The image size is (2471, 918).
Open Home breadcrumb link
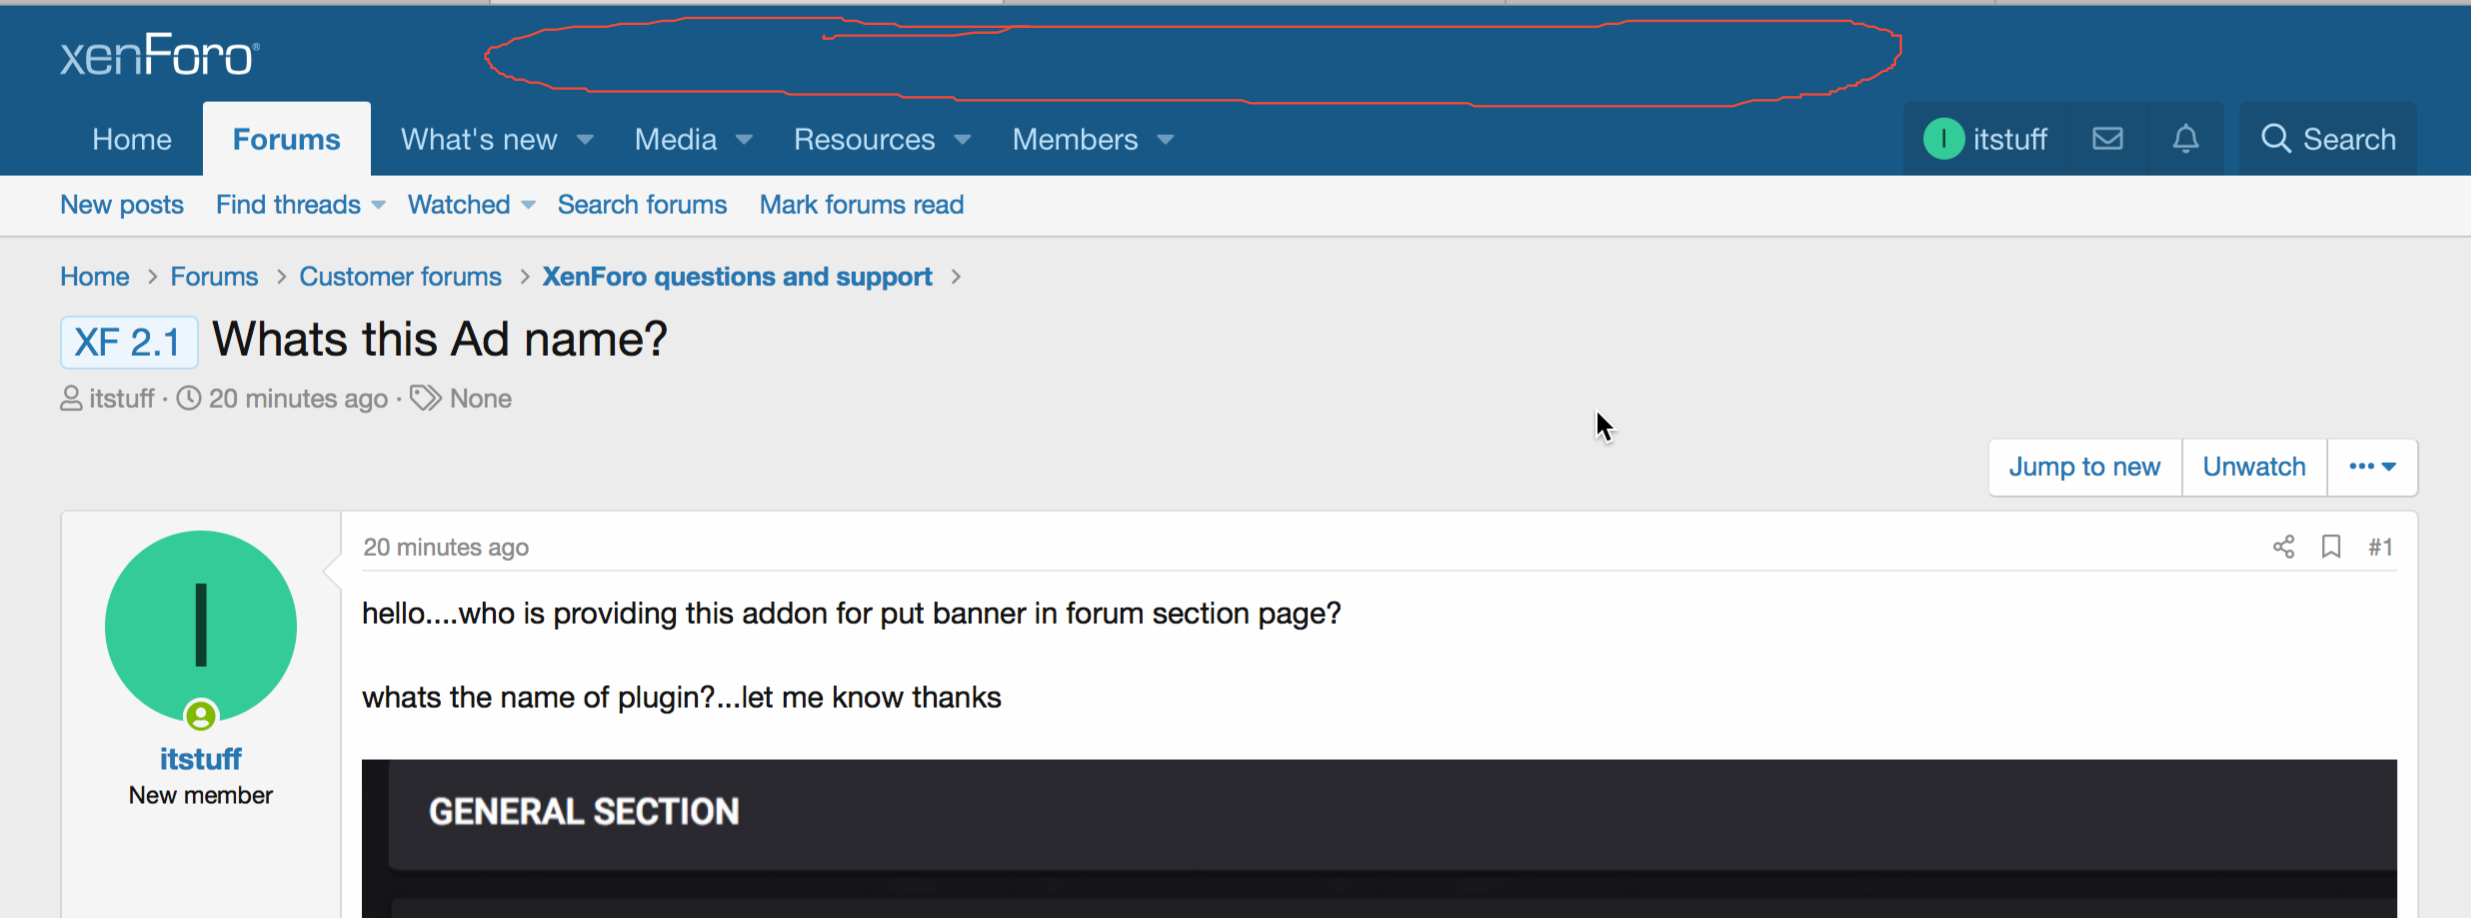[95, 277]
